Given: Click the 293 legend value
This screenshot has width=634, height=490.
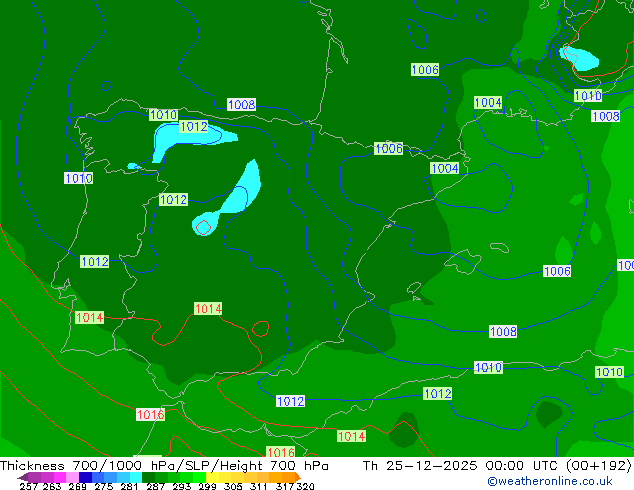Looking at the screenshot, I should (x=182, y=486).
